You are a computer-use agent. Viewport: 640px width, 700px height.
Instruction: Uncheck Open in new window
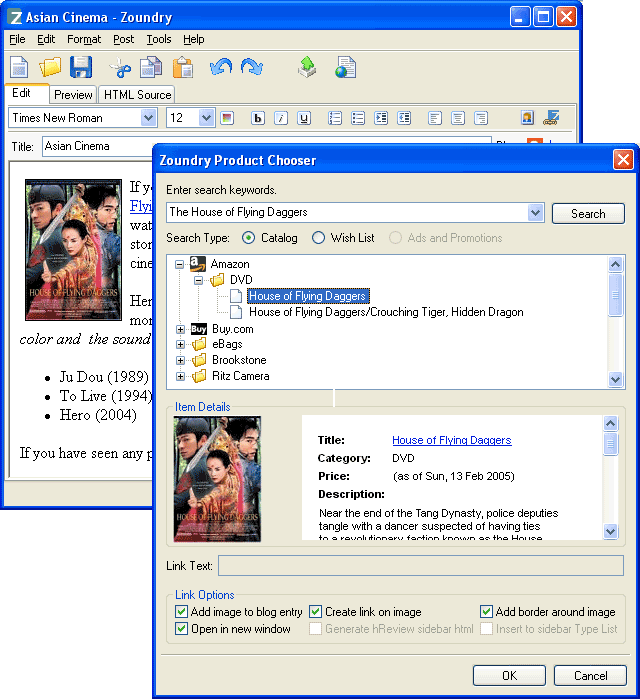(x=181, y=629)
